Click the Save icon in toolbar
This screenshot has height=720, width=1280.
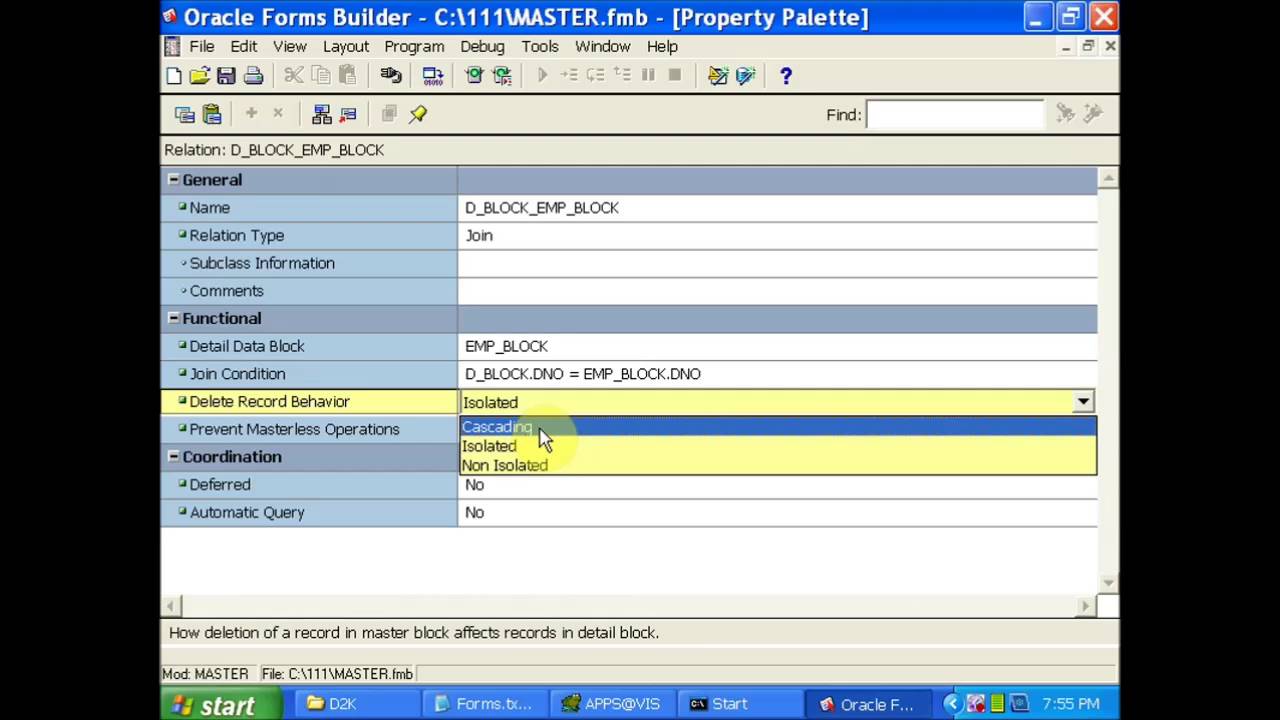(x=226, y=76)
